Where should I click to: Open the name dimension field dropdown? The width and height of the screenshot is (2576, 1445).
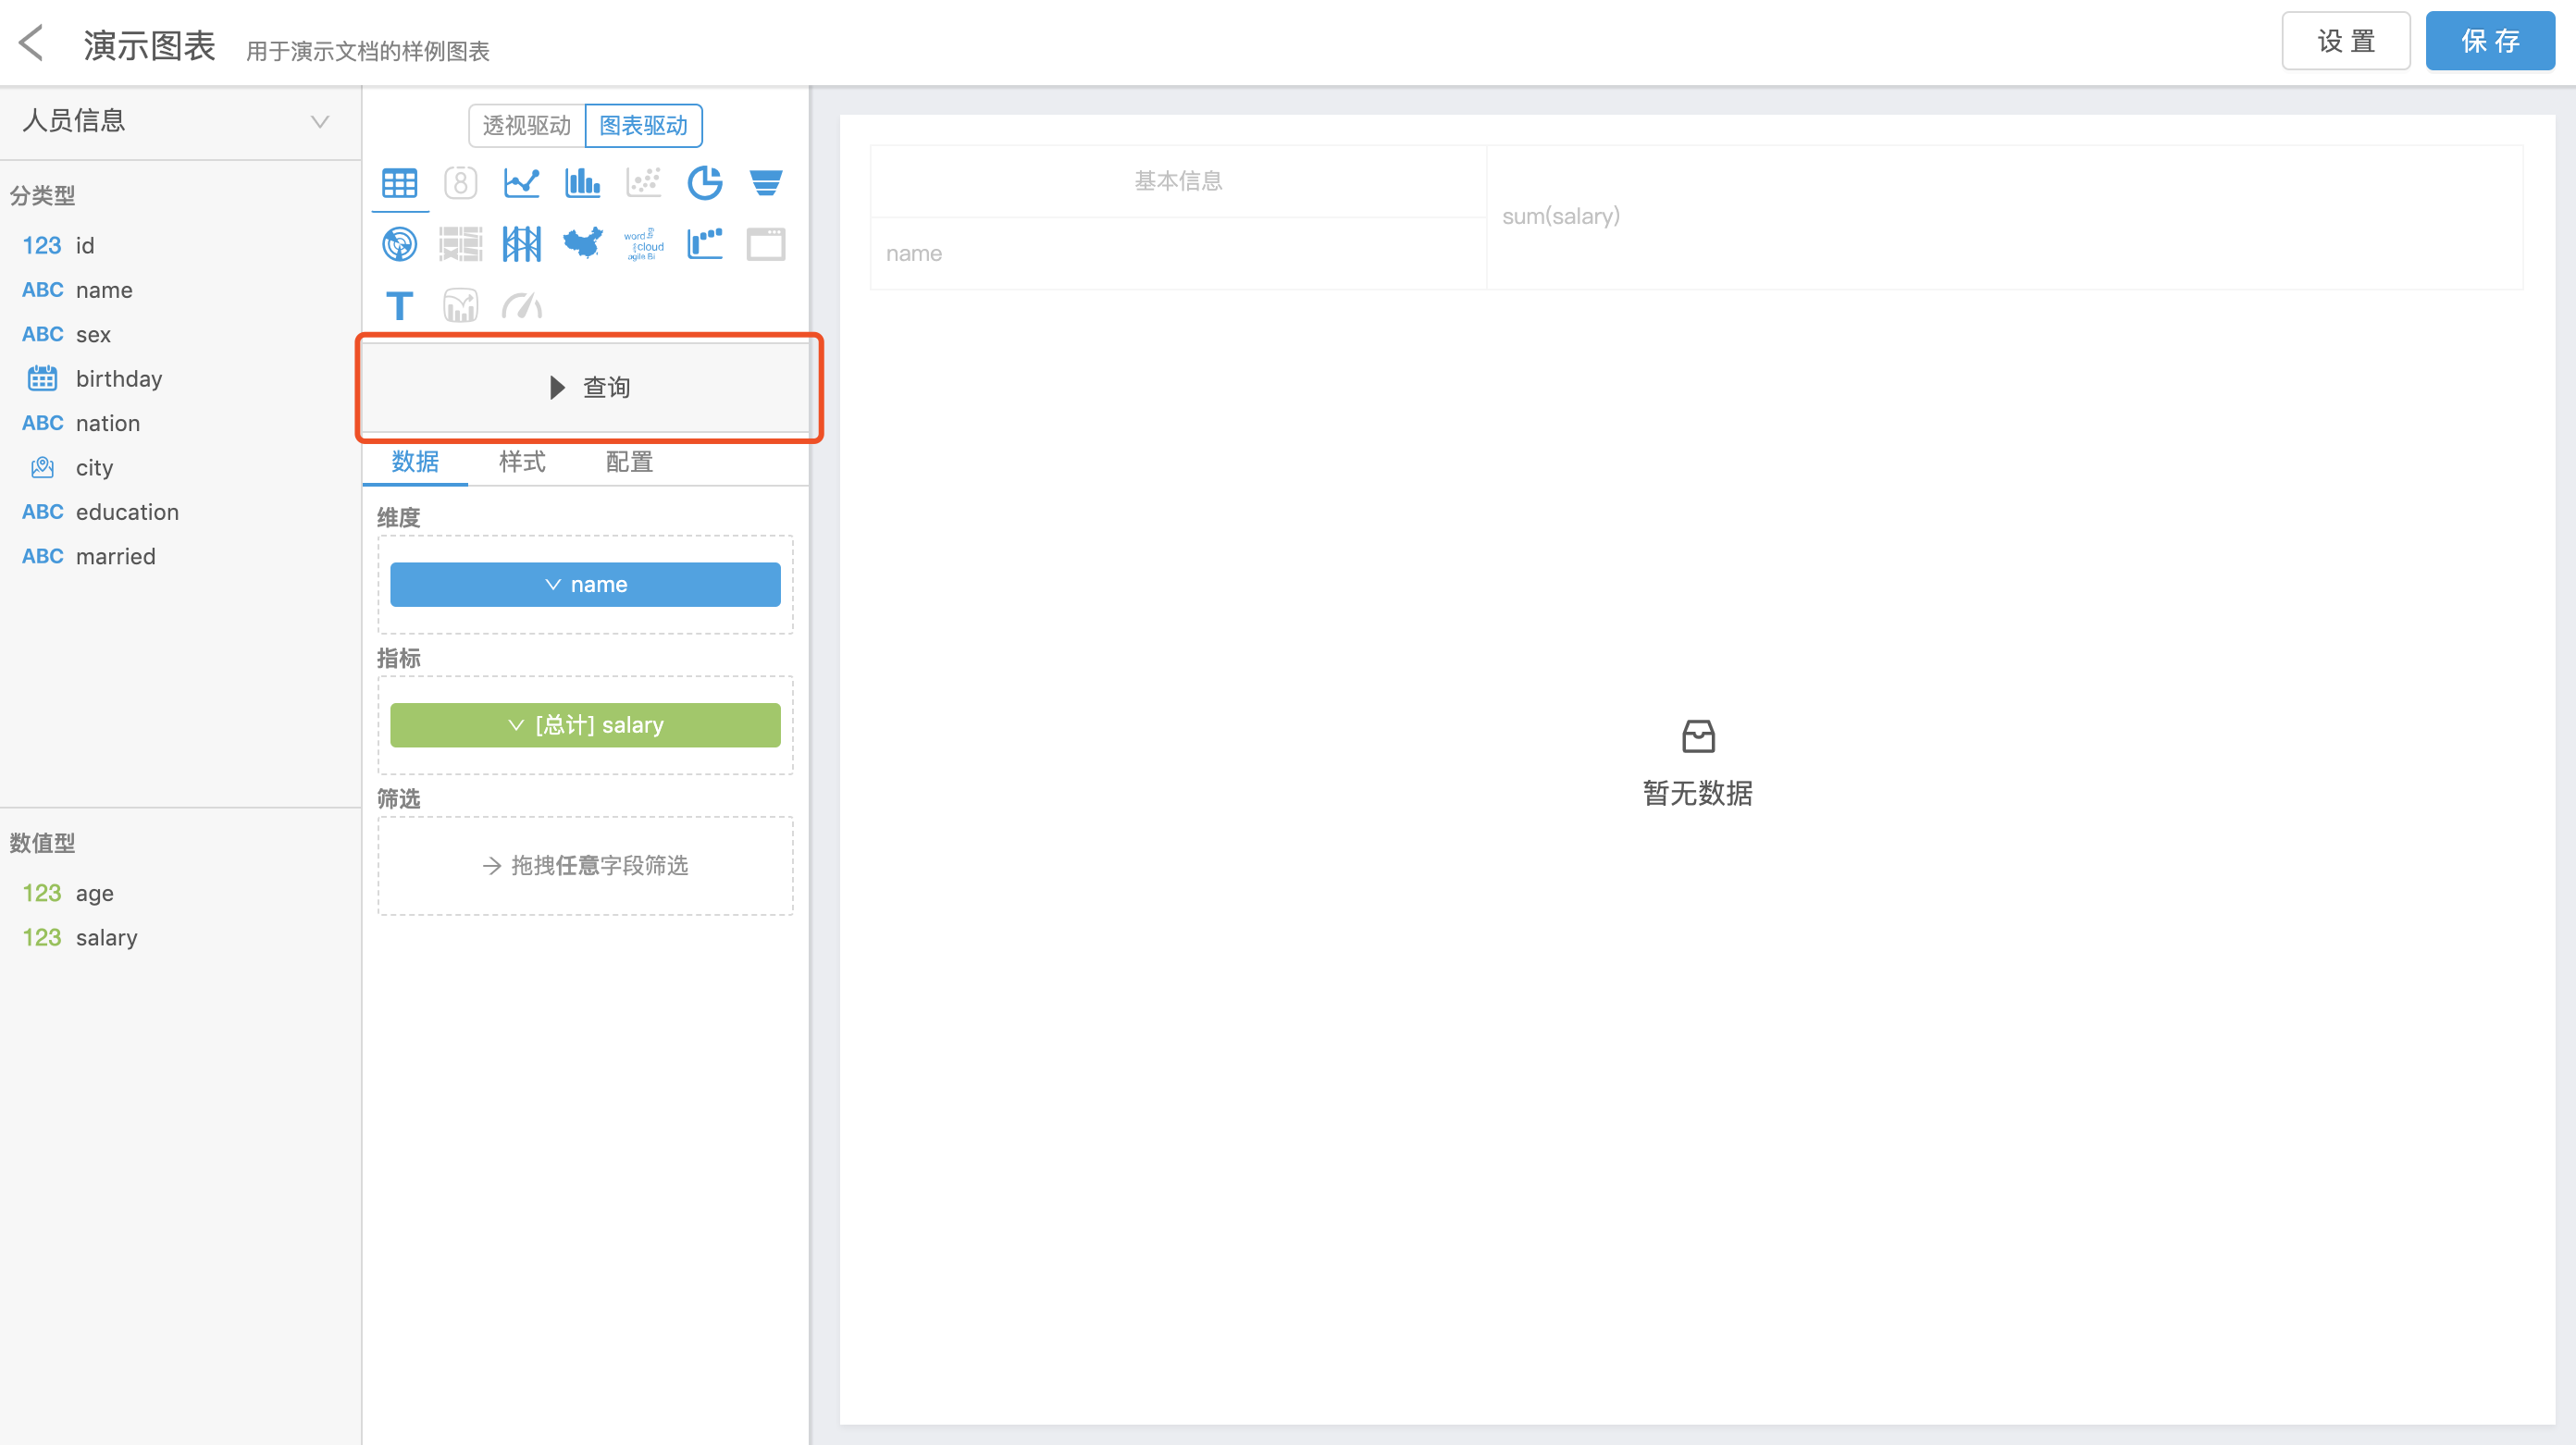585,584
